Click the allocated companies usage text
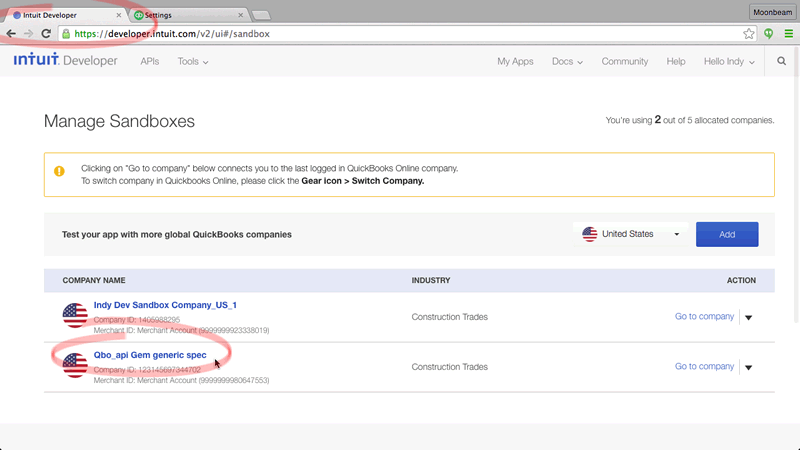Viewport: 800px width, 450px height. [x=690, y=120]
